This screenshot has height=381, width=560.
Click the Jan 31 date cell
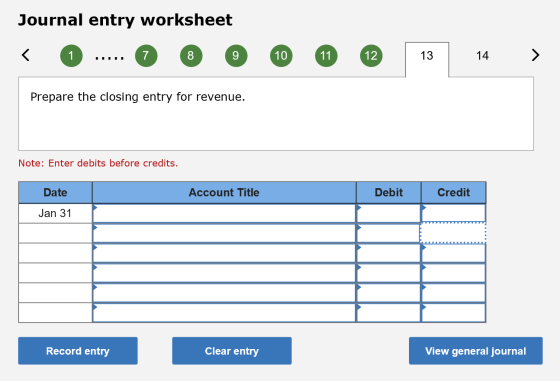click(x=55, y=214)
